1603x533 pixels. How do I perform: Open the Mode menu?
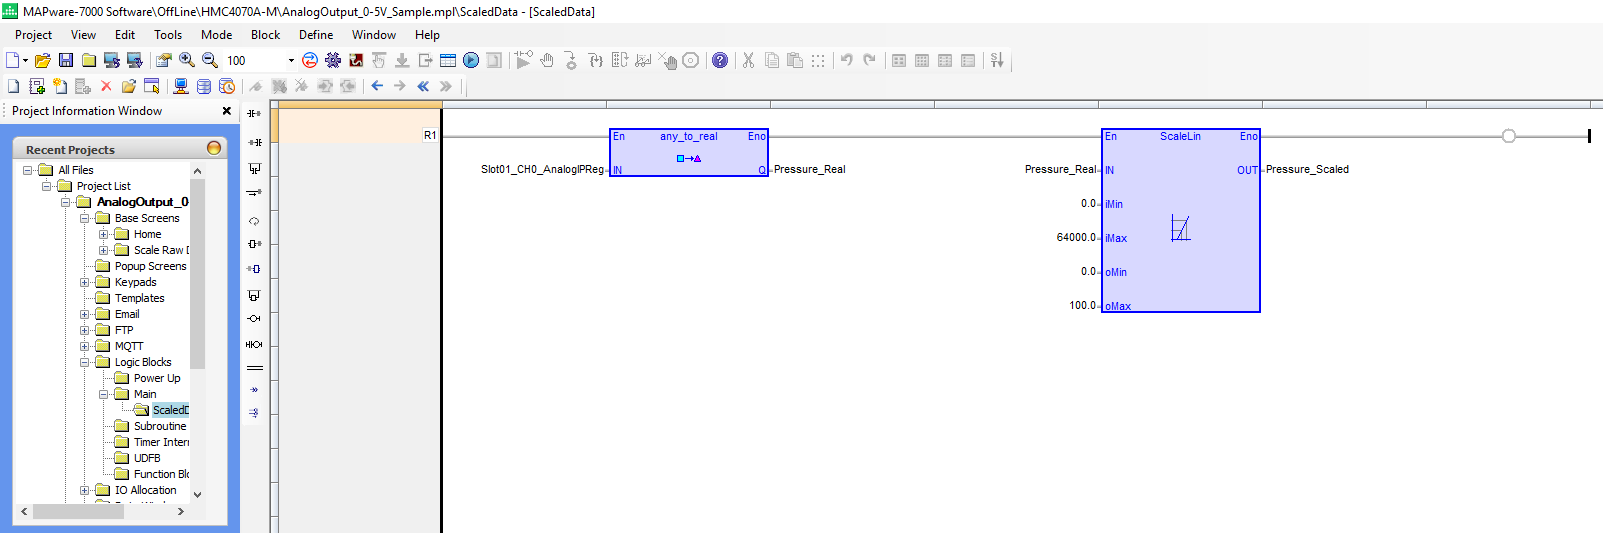tap(216, 35)
